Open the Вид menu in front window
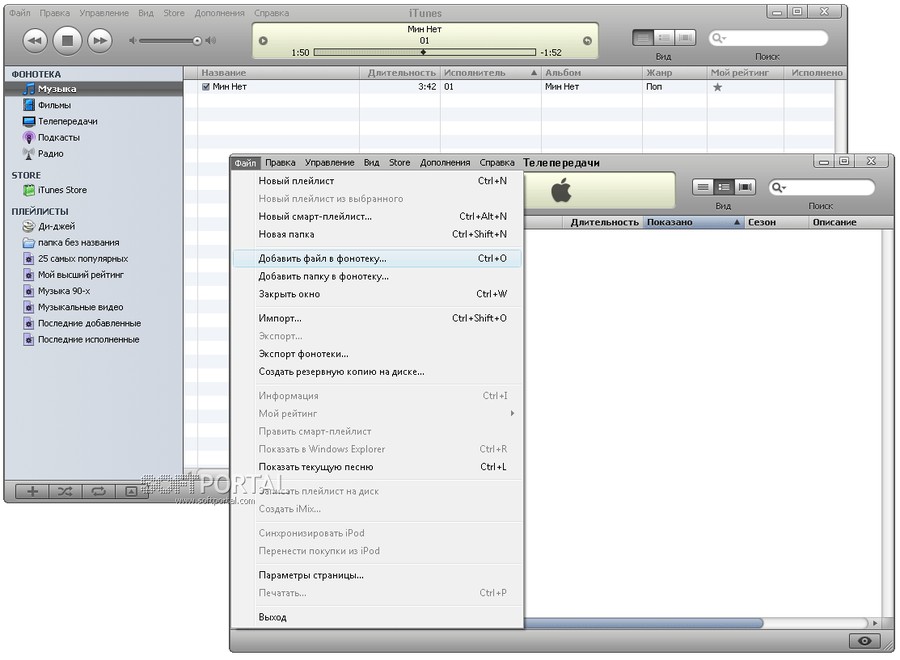The width and height of the screenshot is (900, 660). (x=371, y=163)
